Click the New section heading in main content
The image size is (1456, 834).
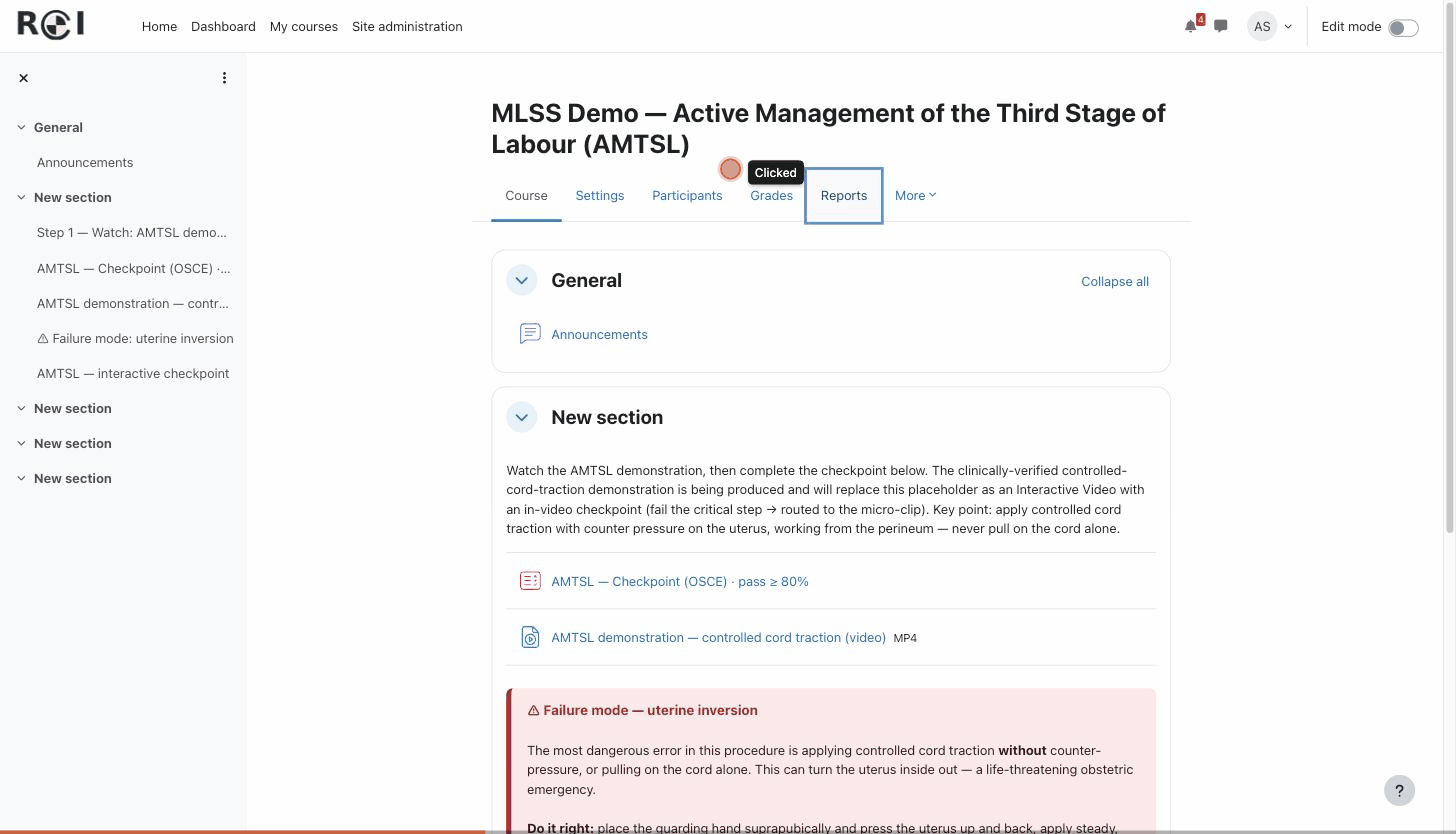point(607,418)
